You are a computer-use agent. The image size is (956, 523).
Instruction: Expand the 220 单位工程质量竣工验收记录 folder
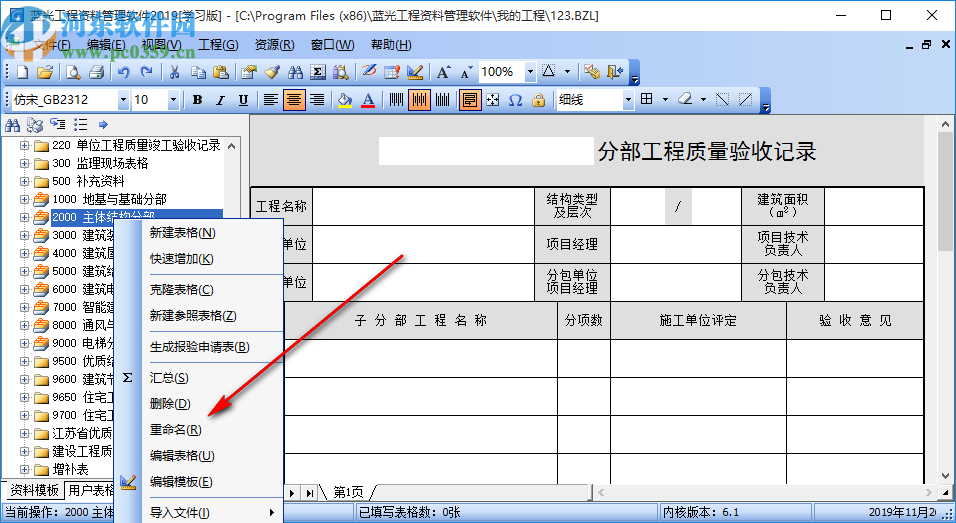[24, 145]
